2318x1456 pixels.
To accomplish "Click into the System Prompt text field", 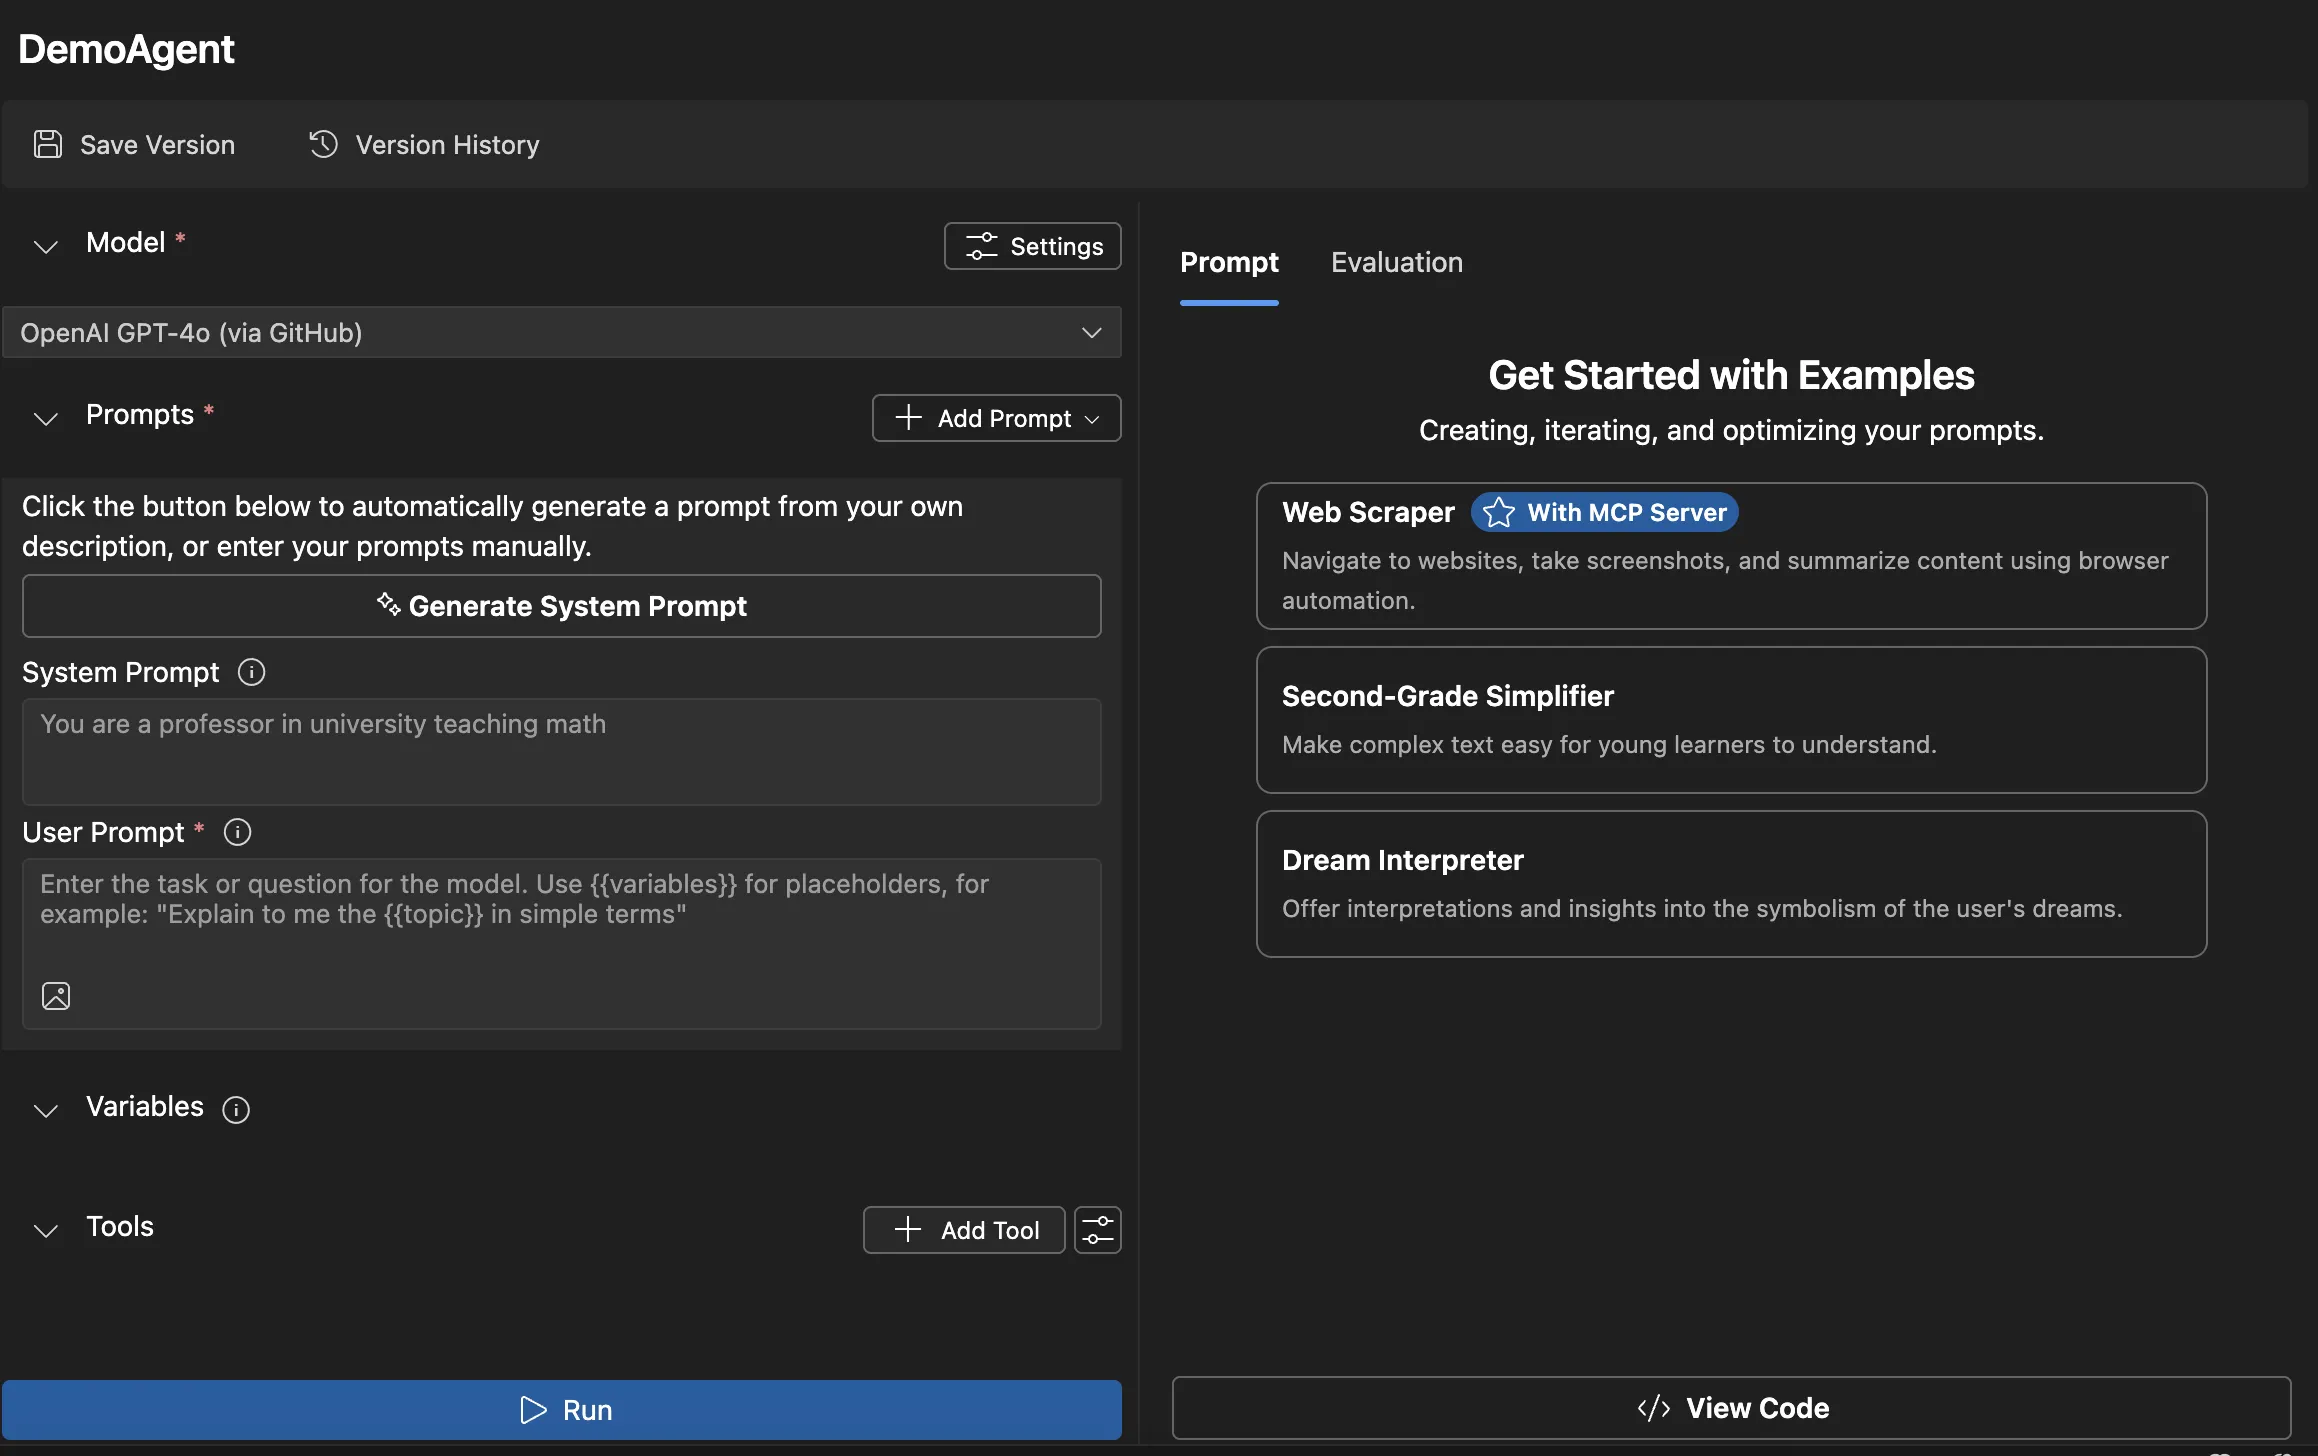I will (x=562, y=752).
